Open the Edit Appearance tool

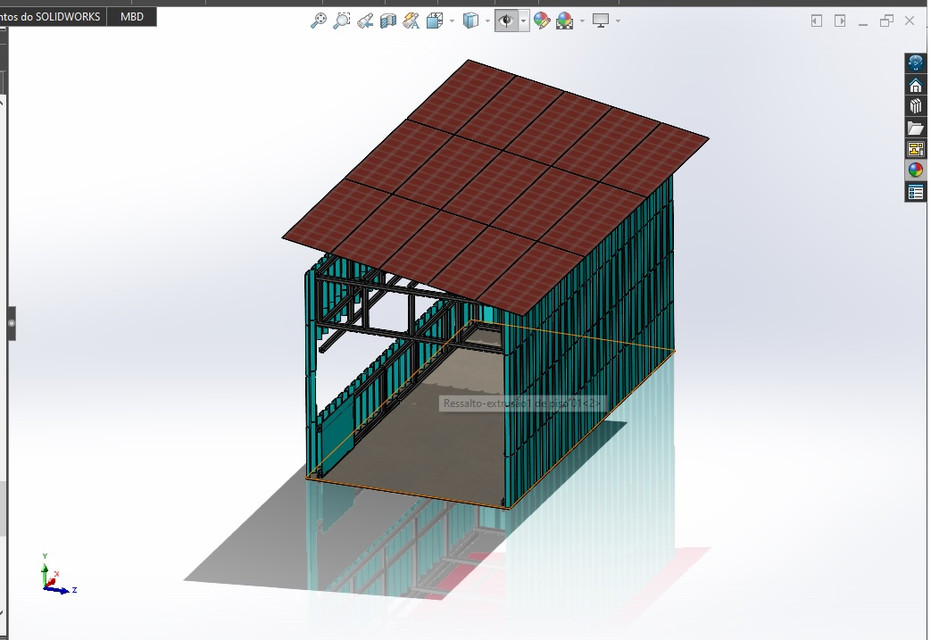click(541, 19)
